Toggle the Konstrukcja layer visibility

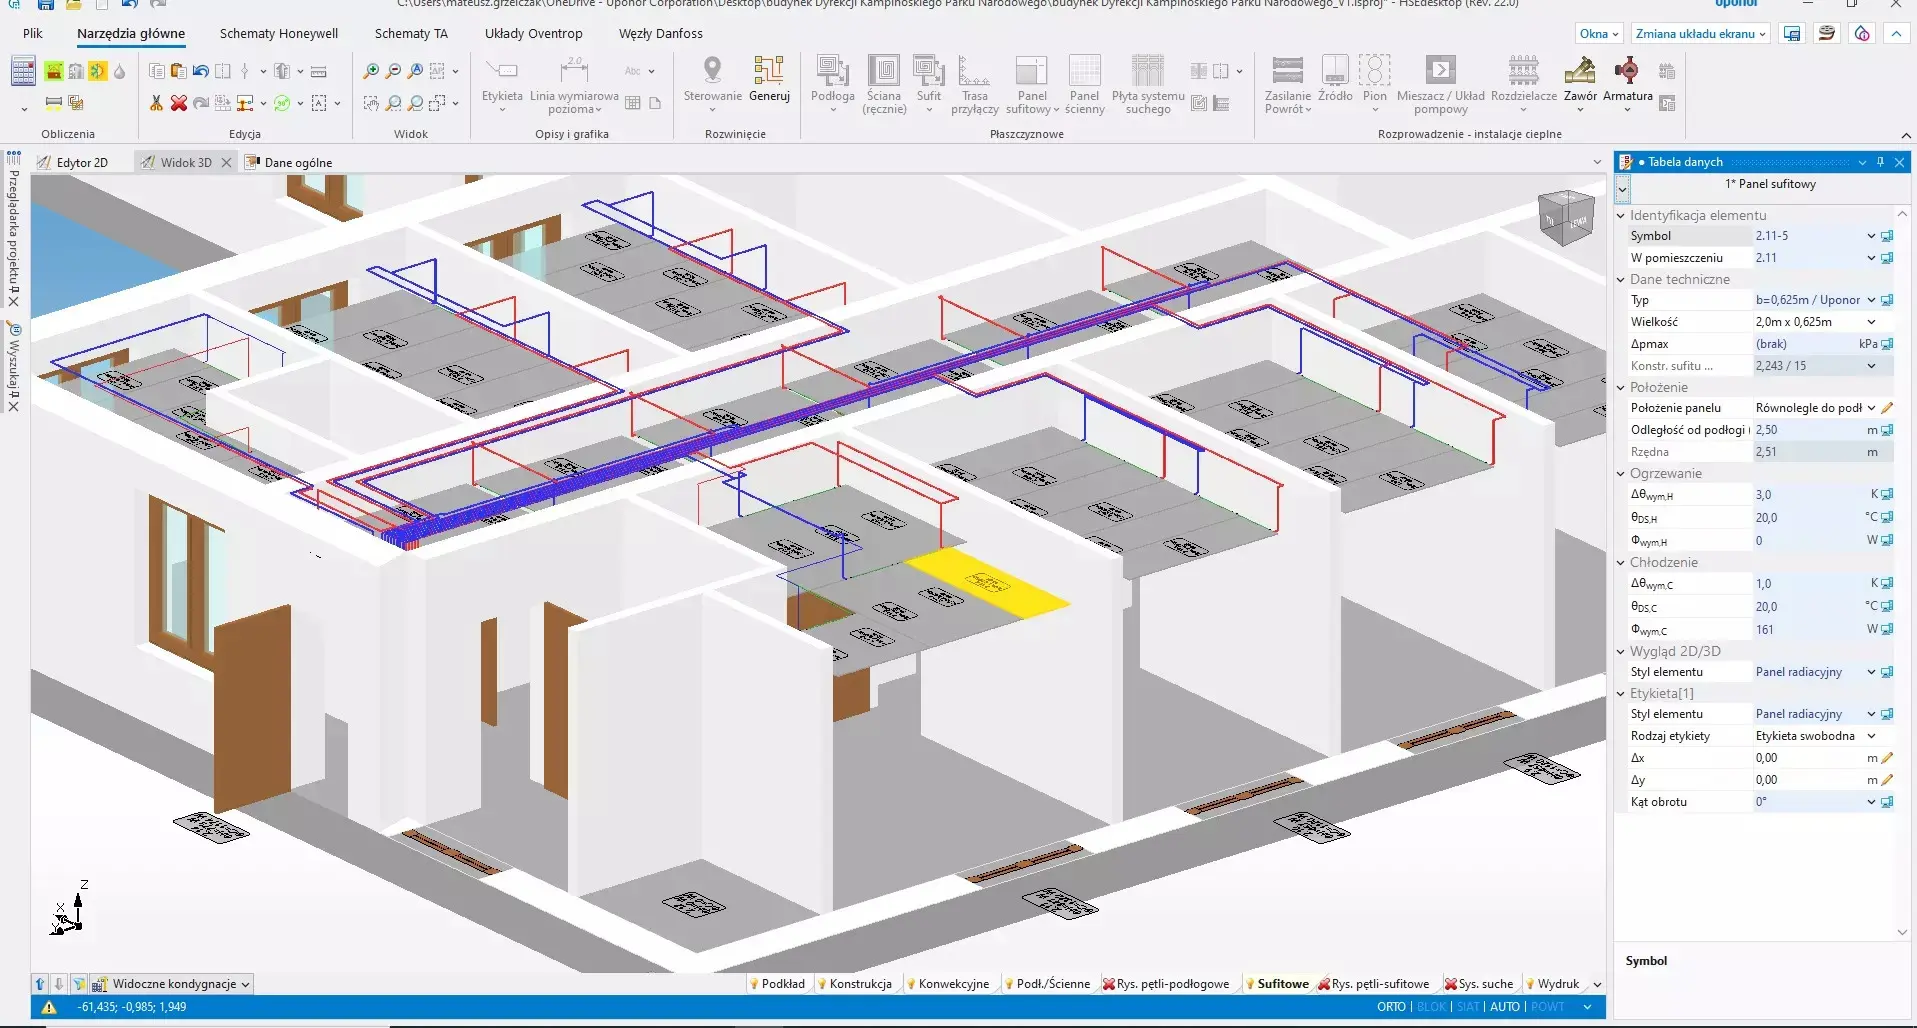point(860,984)
